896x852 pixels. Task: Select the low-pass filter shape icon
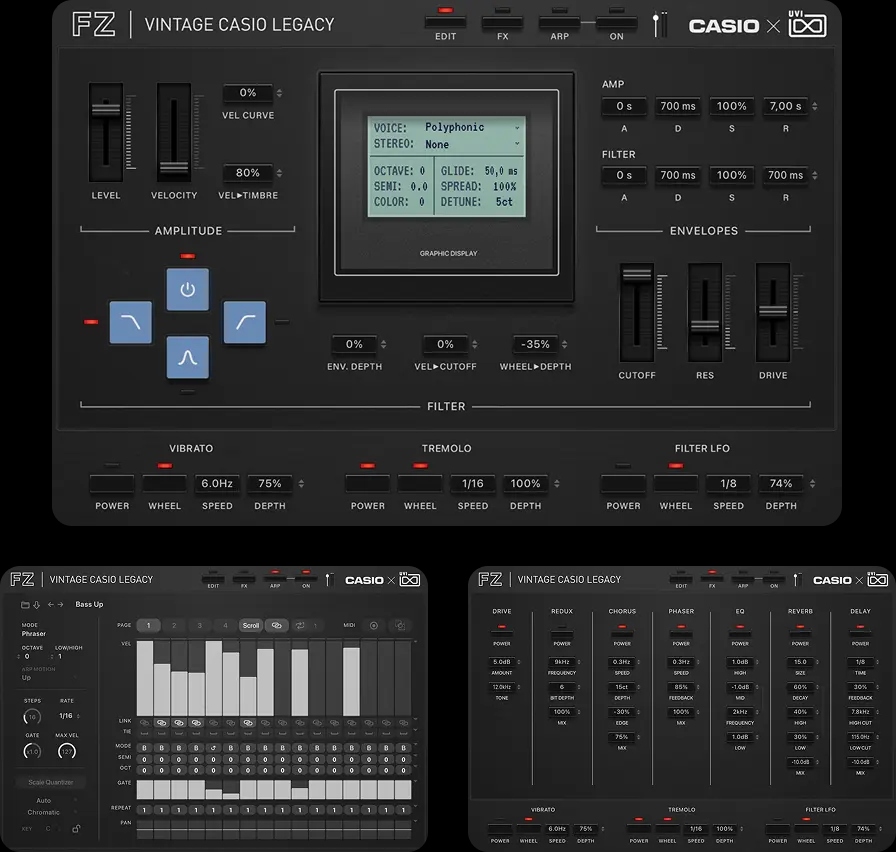click(130, 322)
